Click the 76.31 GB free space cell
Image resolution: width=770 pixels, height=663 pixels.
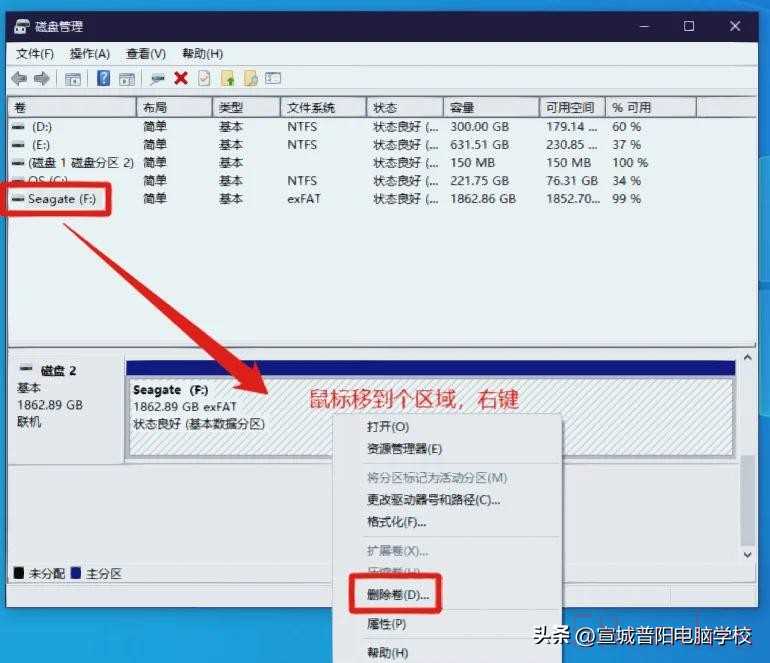[x=572, y=181]
